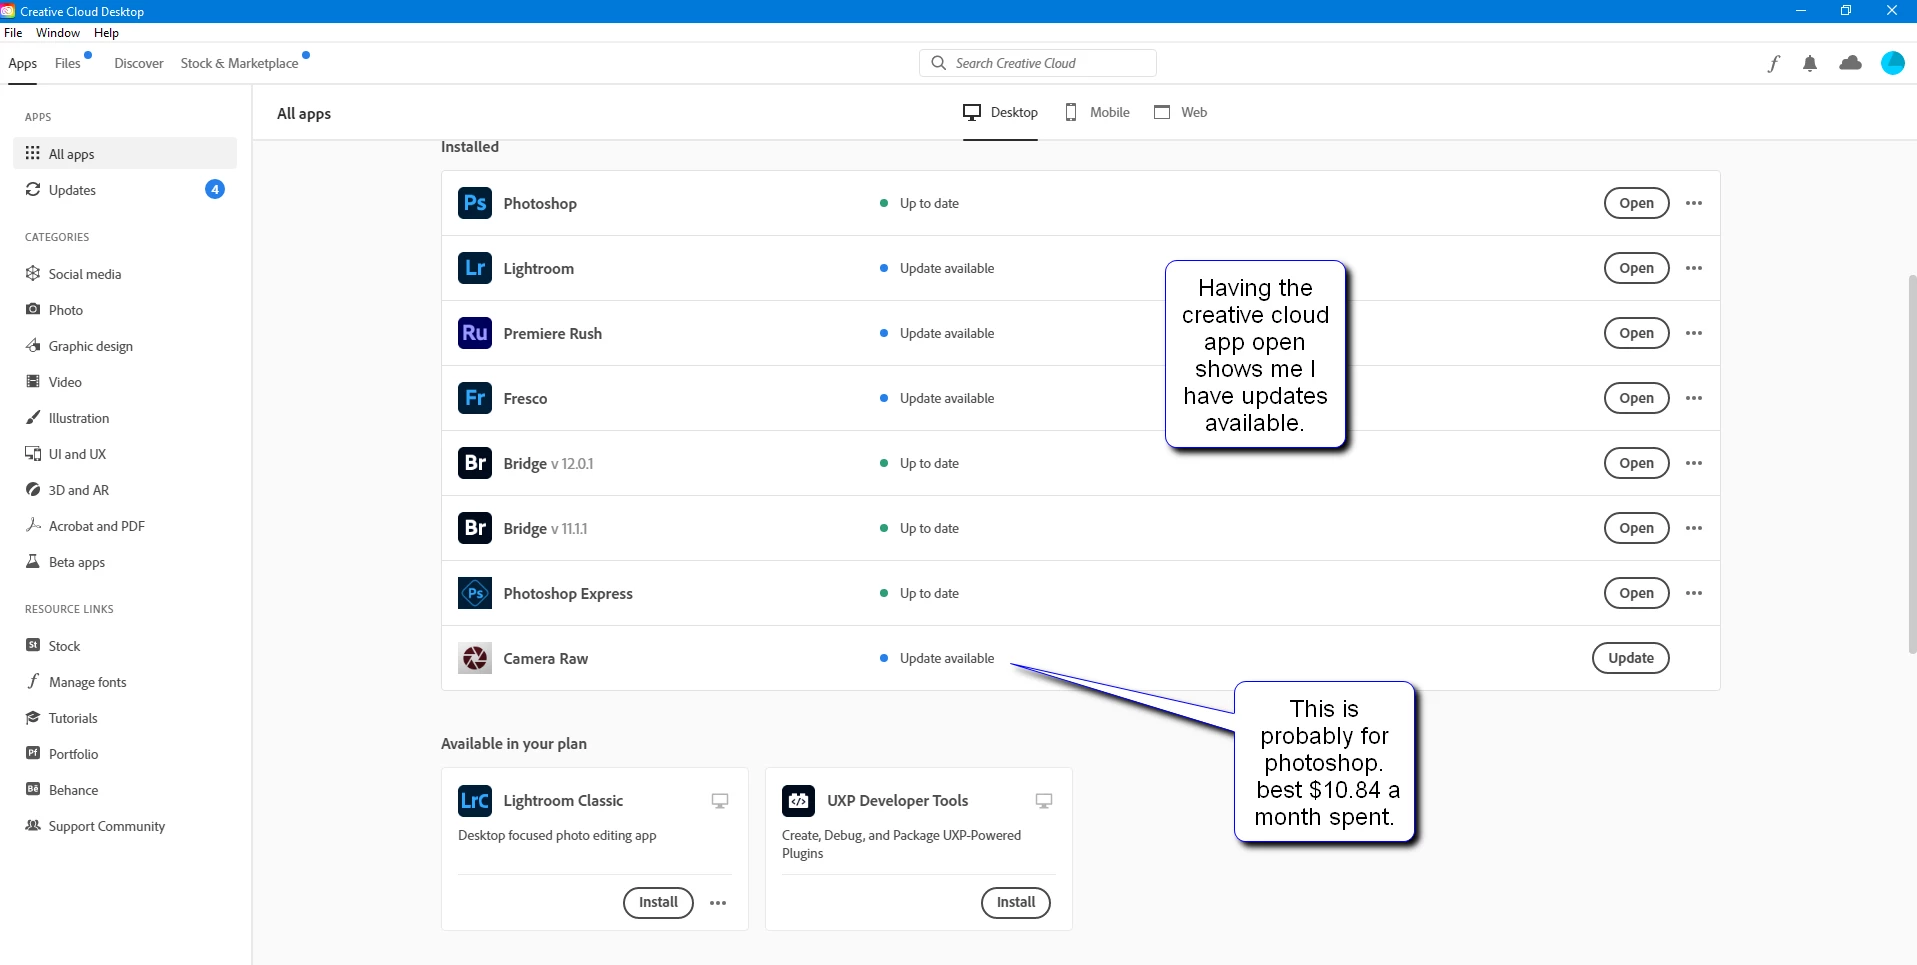Open more options for Bridge v 12.0.1
This screenshot has height=965, width=1917.
point(1694,463)
